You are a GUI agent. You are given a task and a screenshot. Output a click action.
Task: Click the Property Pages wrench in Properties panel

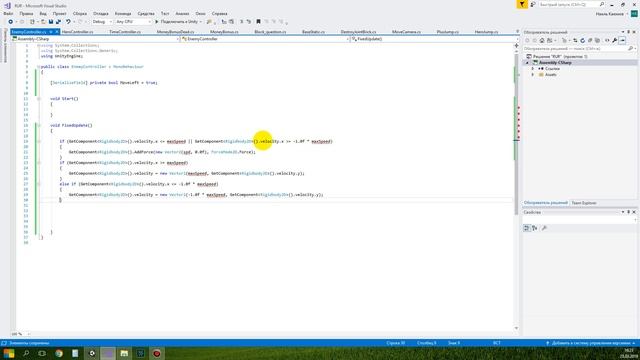[x=544, y=228]
